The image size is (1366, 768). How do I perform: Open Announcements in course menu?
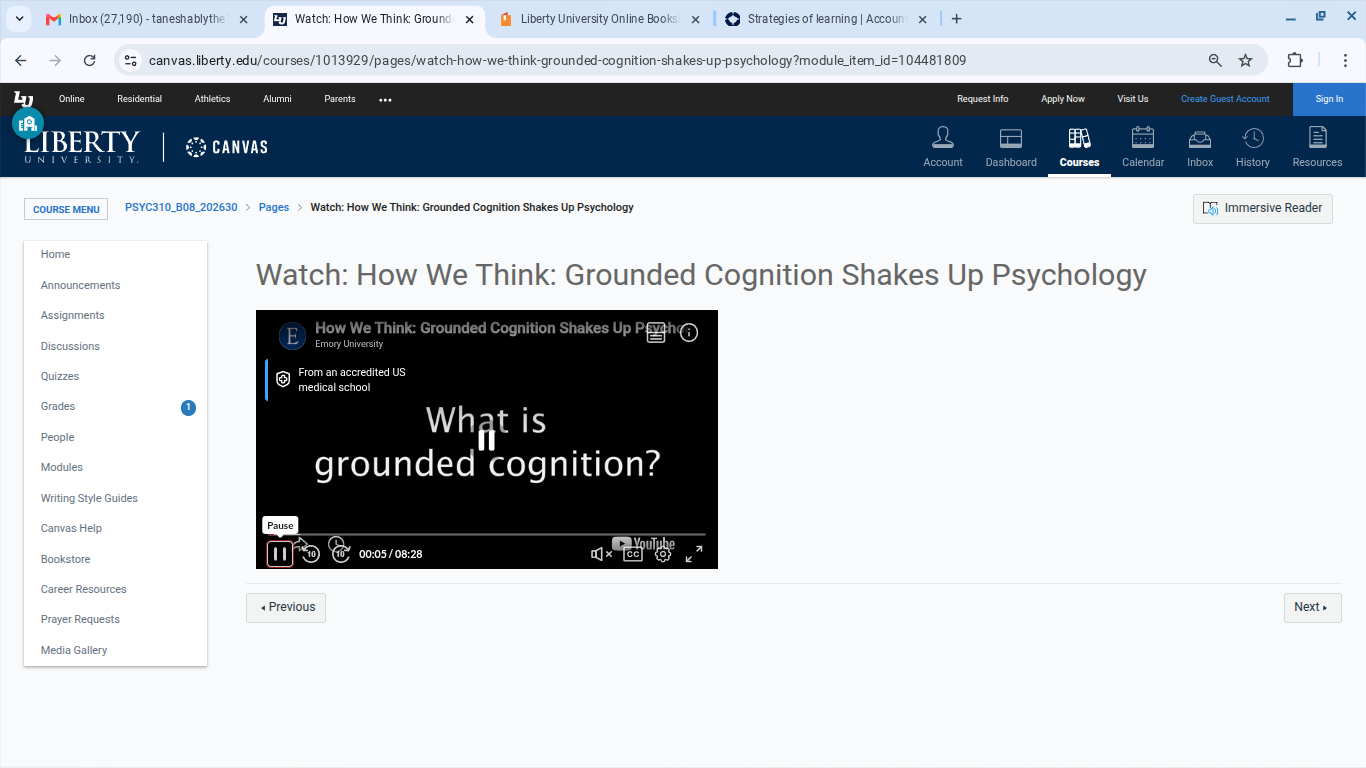click(80, 285)
